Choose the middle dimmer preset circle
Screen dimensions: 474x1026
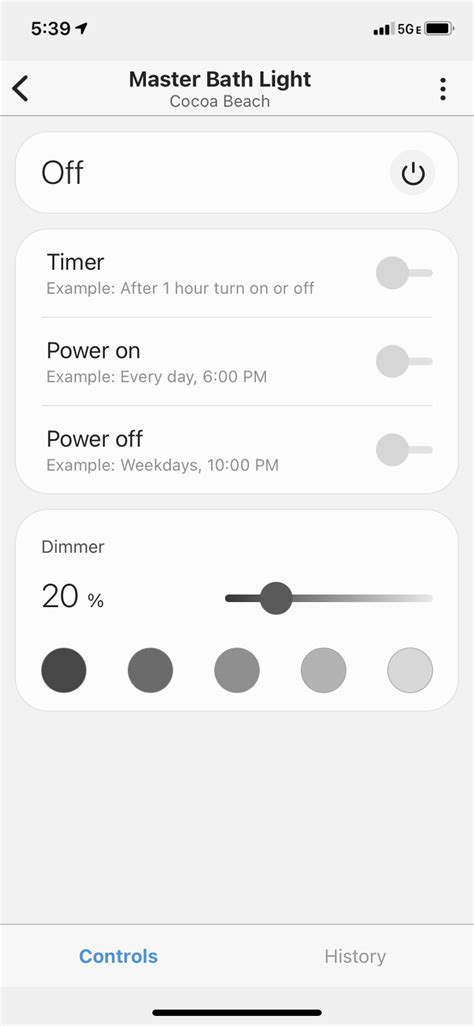point(237,670)
